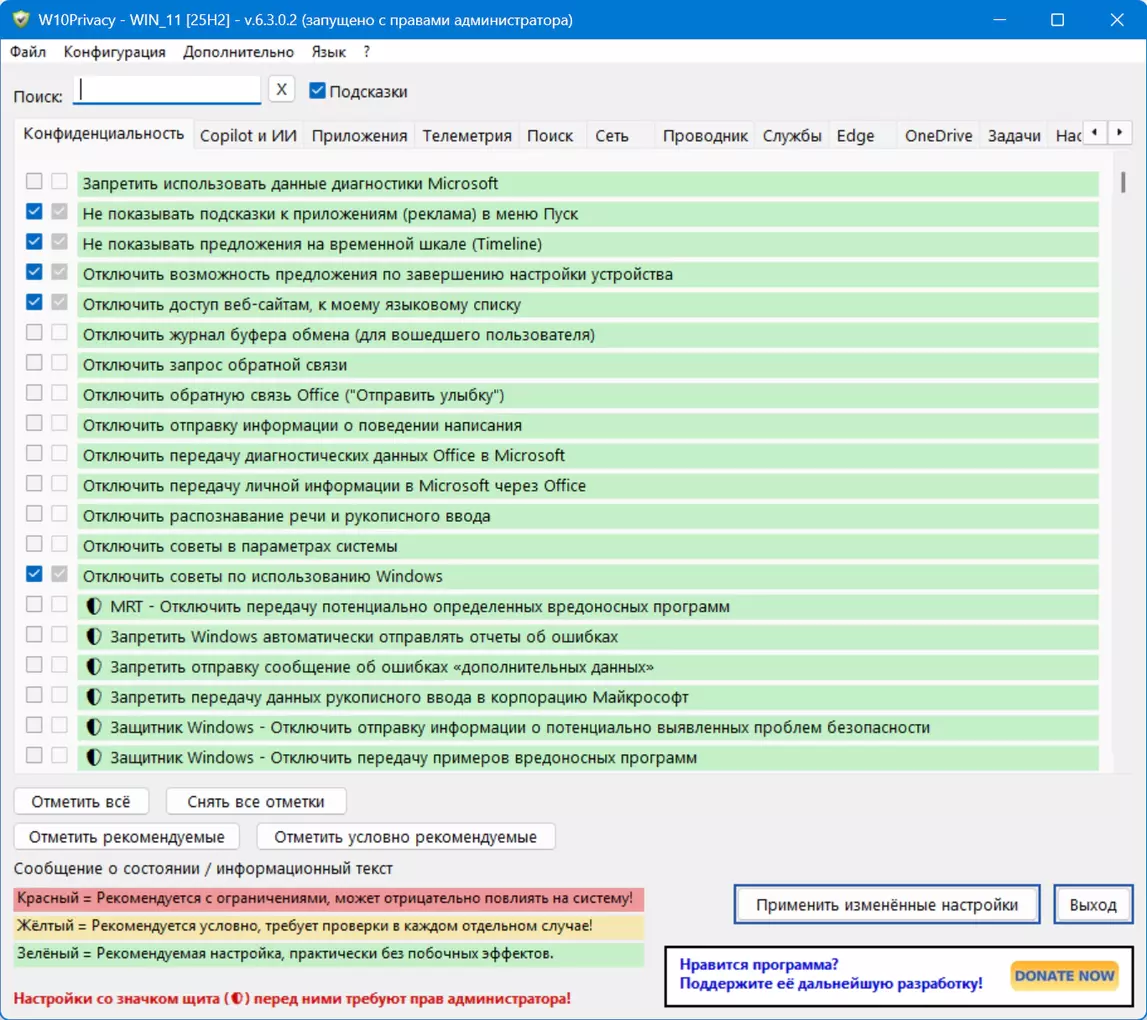Toggle the Подсказки checkbox
The image size is (1147, 1020).
[x=317, y=91]
